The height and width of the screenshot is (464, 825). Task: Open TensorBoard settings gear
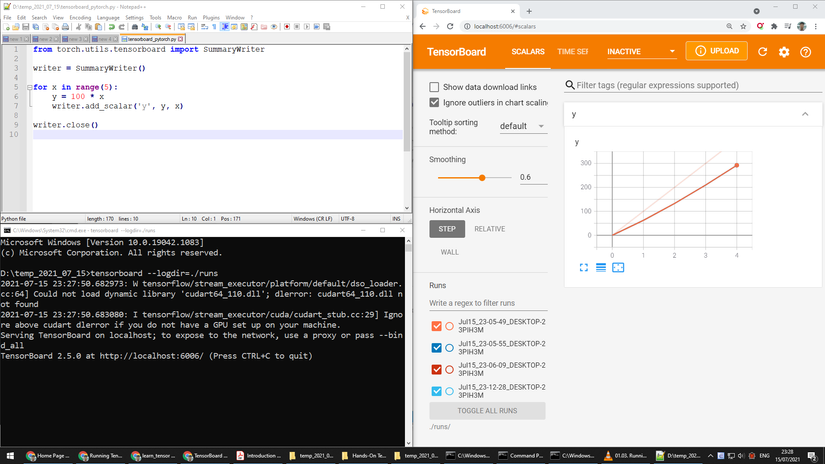point(784,52)
